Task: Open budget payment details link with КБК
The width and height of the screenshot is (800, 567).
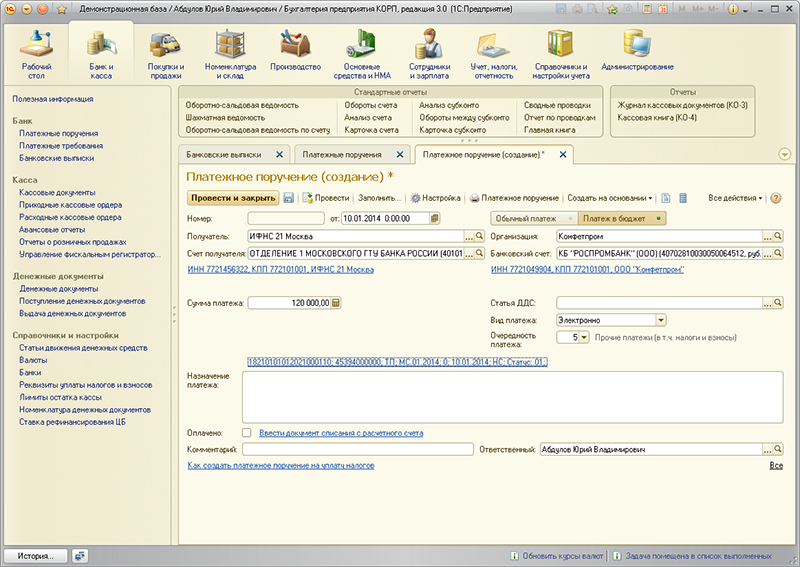Action: tap(397, 362)
